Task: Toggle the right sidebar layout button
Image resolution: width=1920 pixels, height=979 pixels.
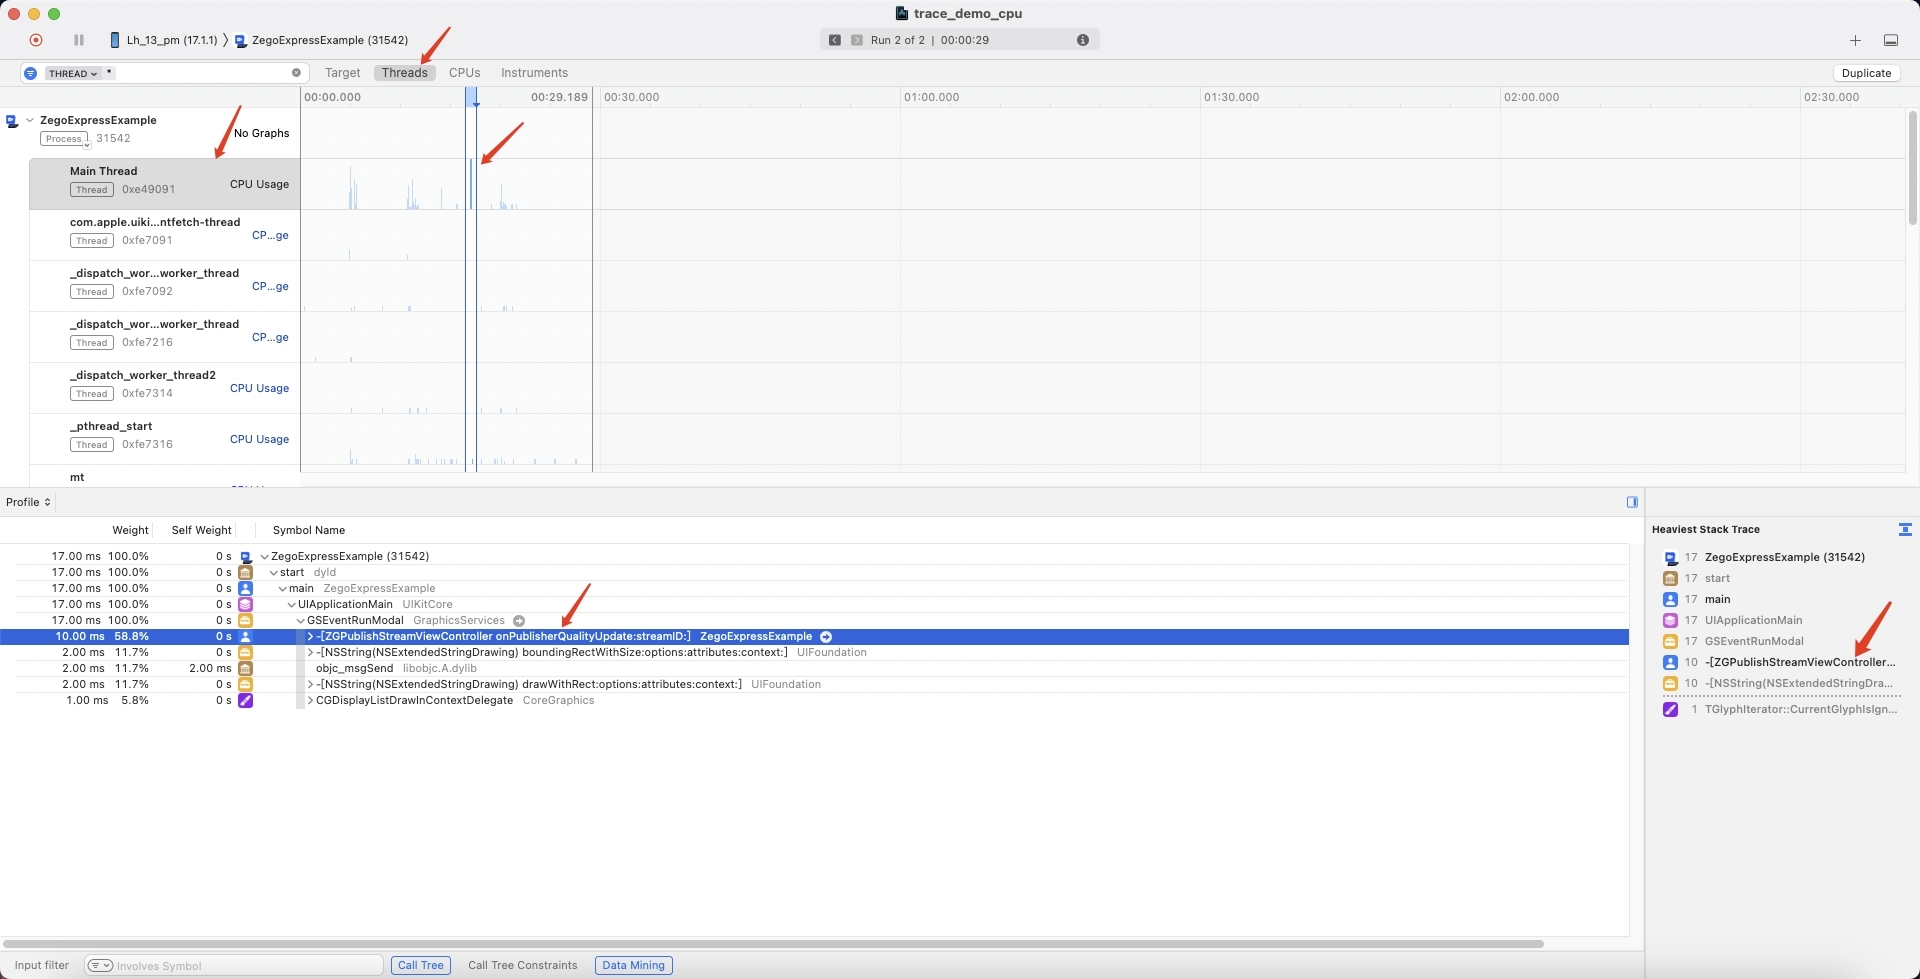Action: point(1892,40)
